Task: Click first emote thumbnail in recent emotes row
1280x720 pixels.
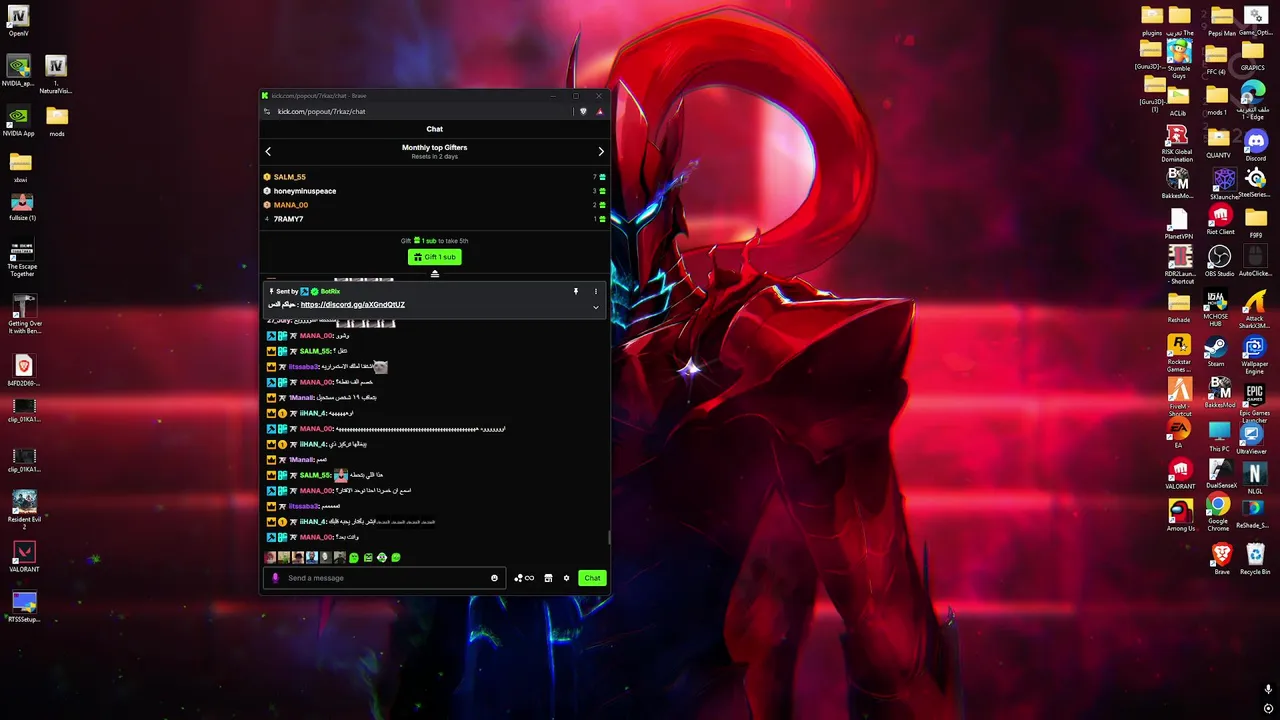Action: (x=270, y=558)
